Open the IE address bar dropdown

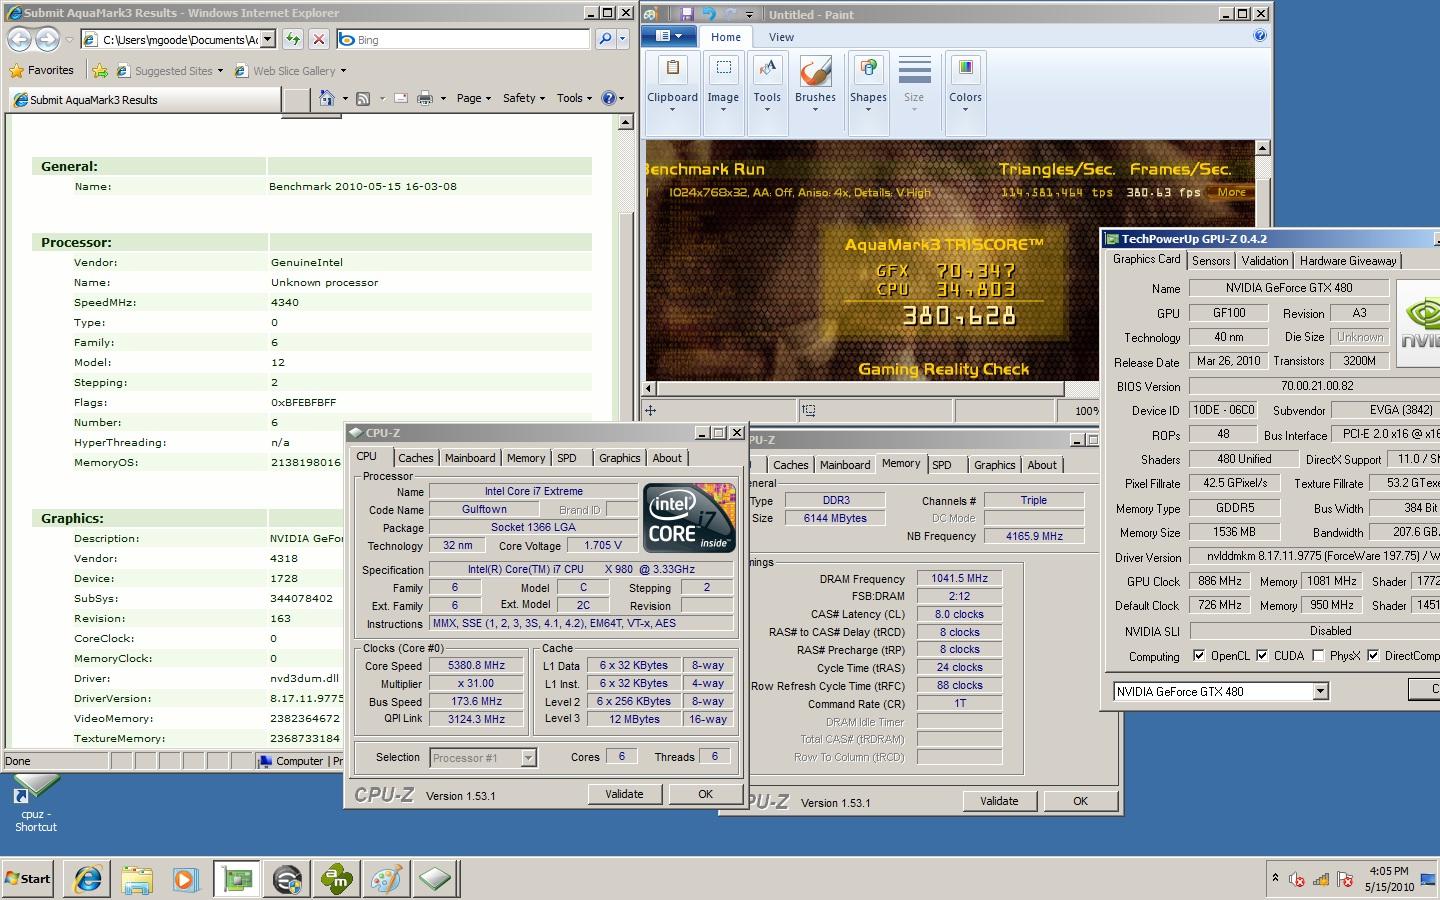267,39
